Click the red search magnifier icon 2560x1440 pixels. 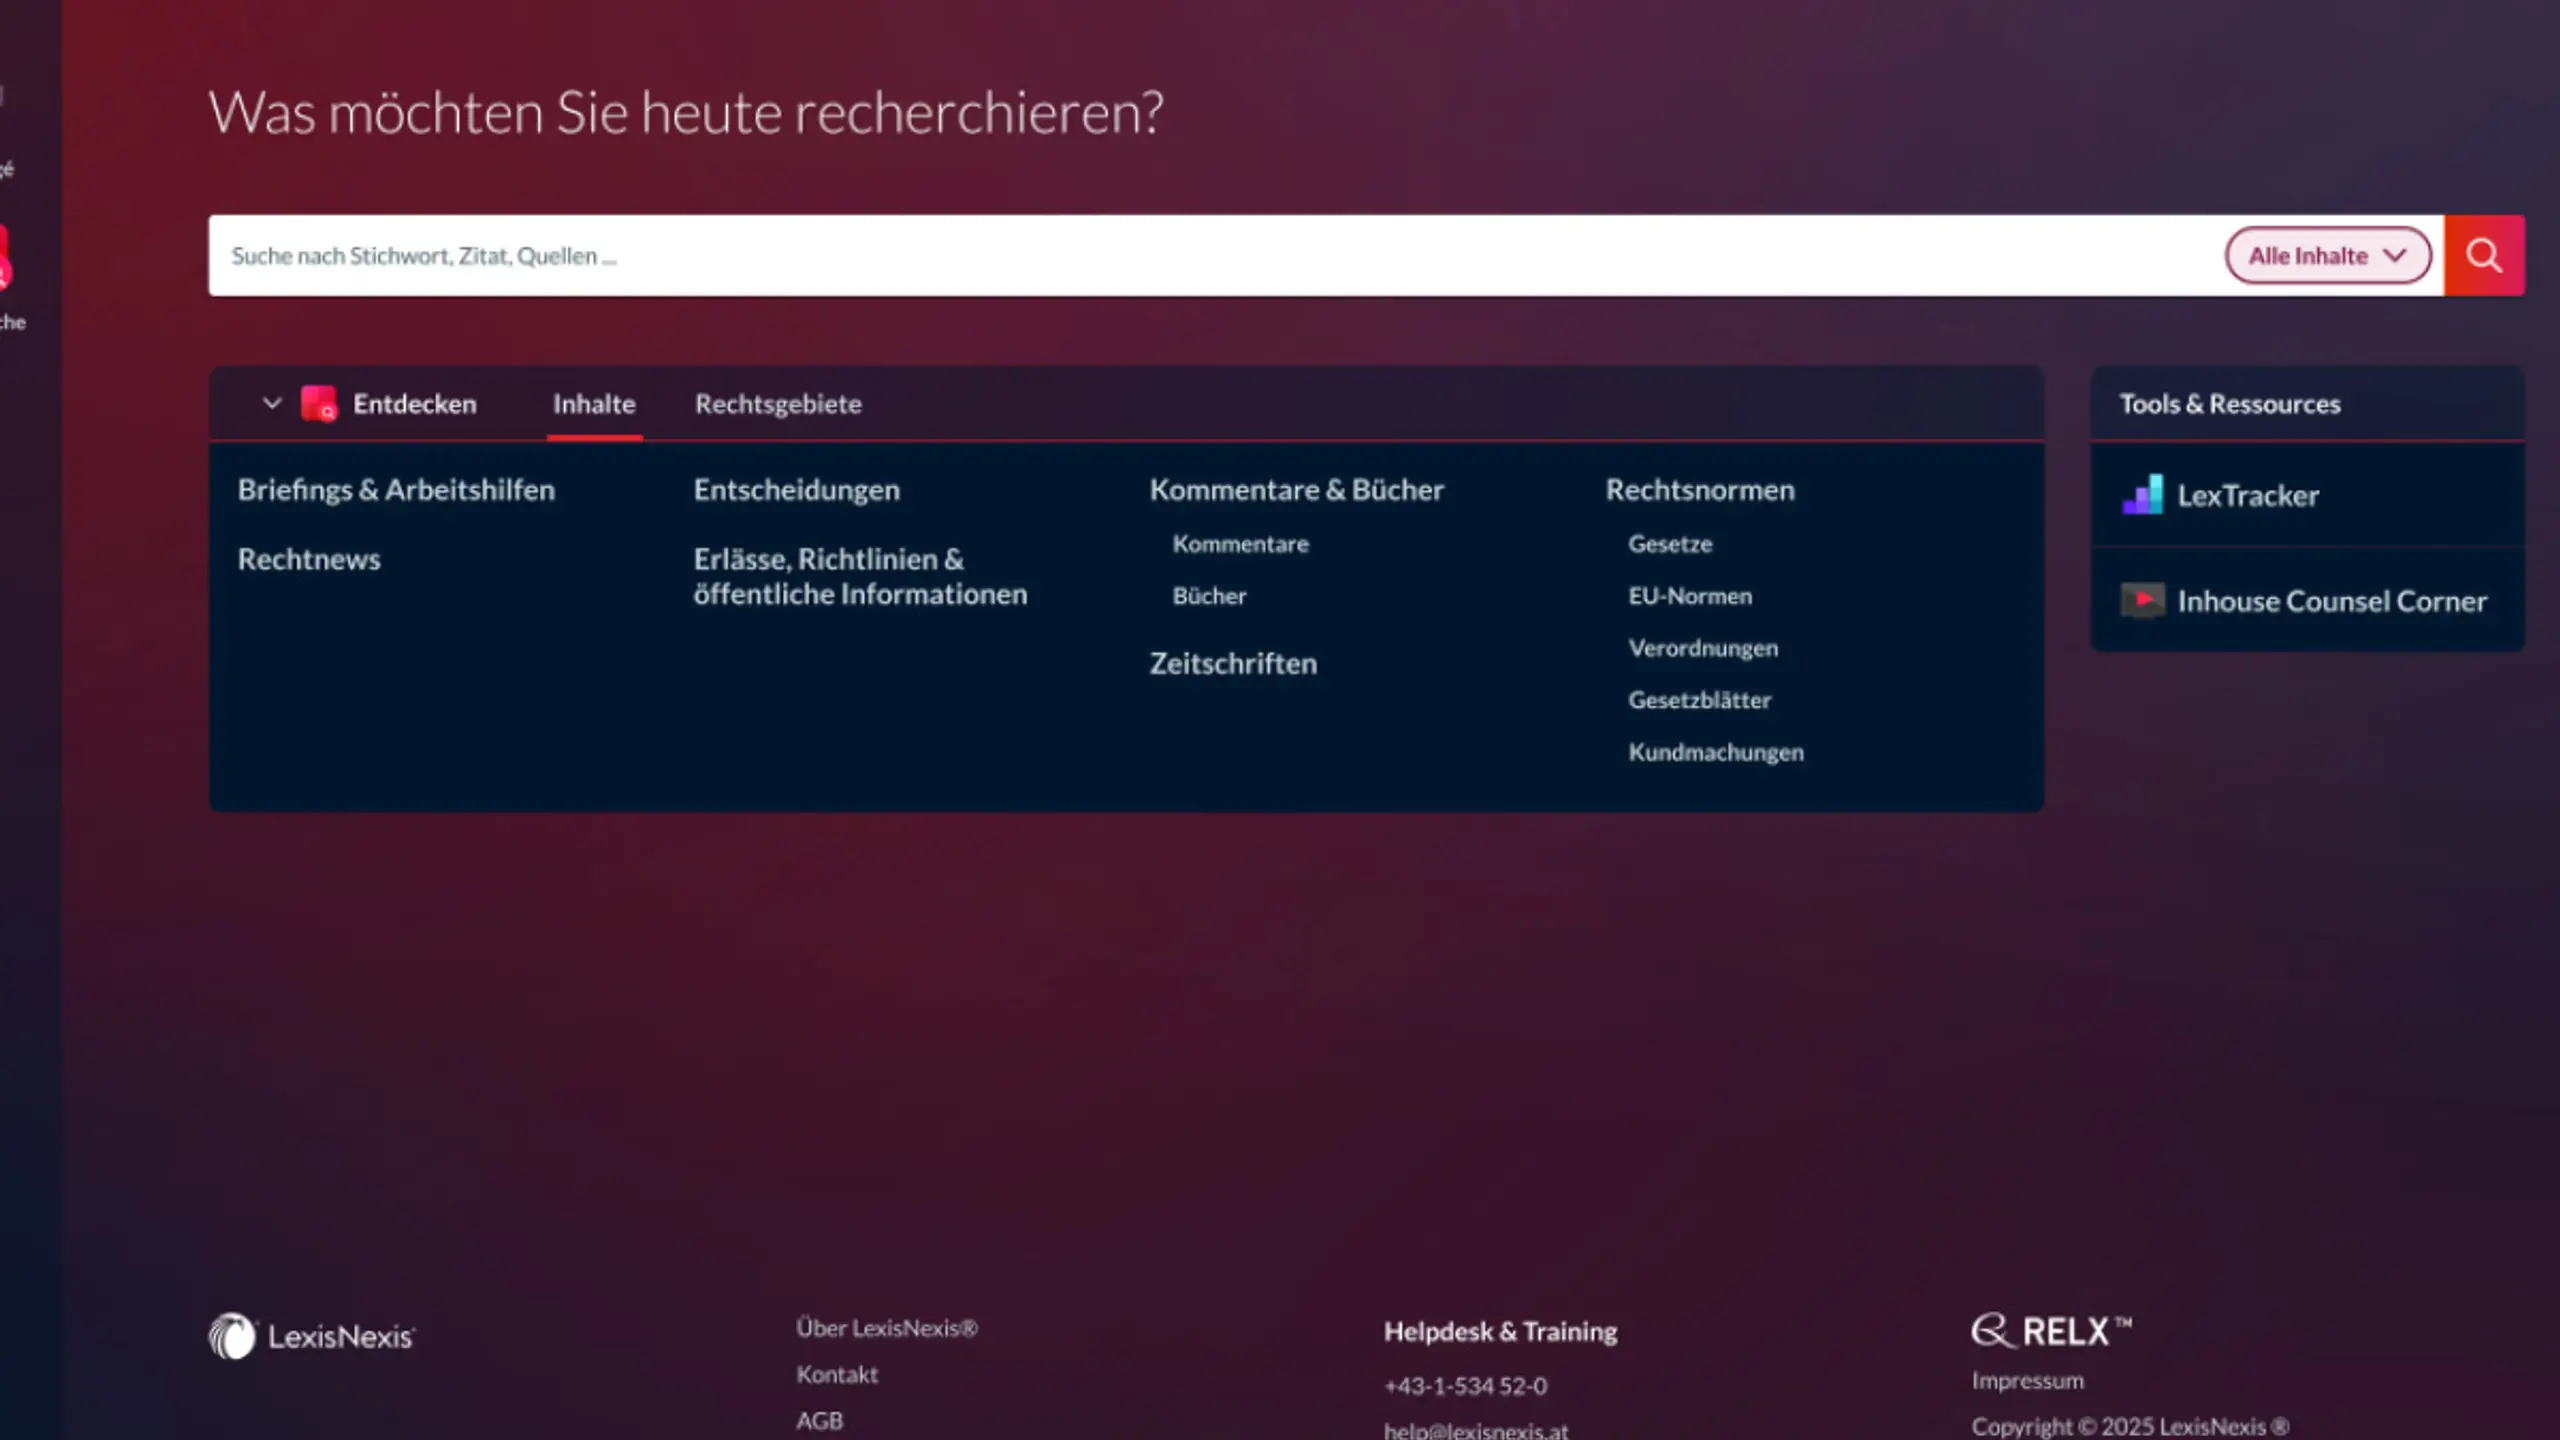pos(2484,255)
